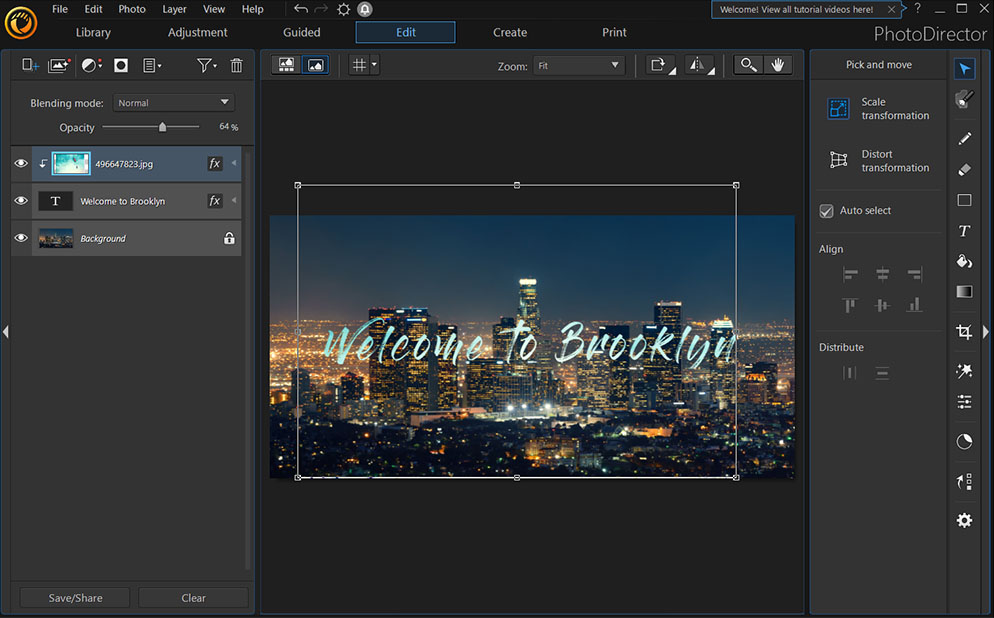Image resolution: width=994 pixels, height=618 pixels.
Task: Select the Crop tool
Action: coord(964,332)
